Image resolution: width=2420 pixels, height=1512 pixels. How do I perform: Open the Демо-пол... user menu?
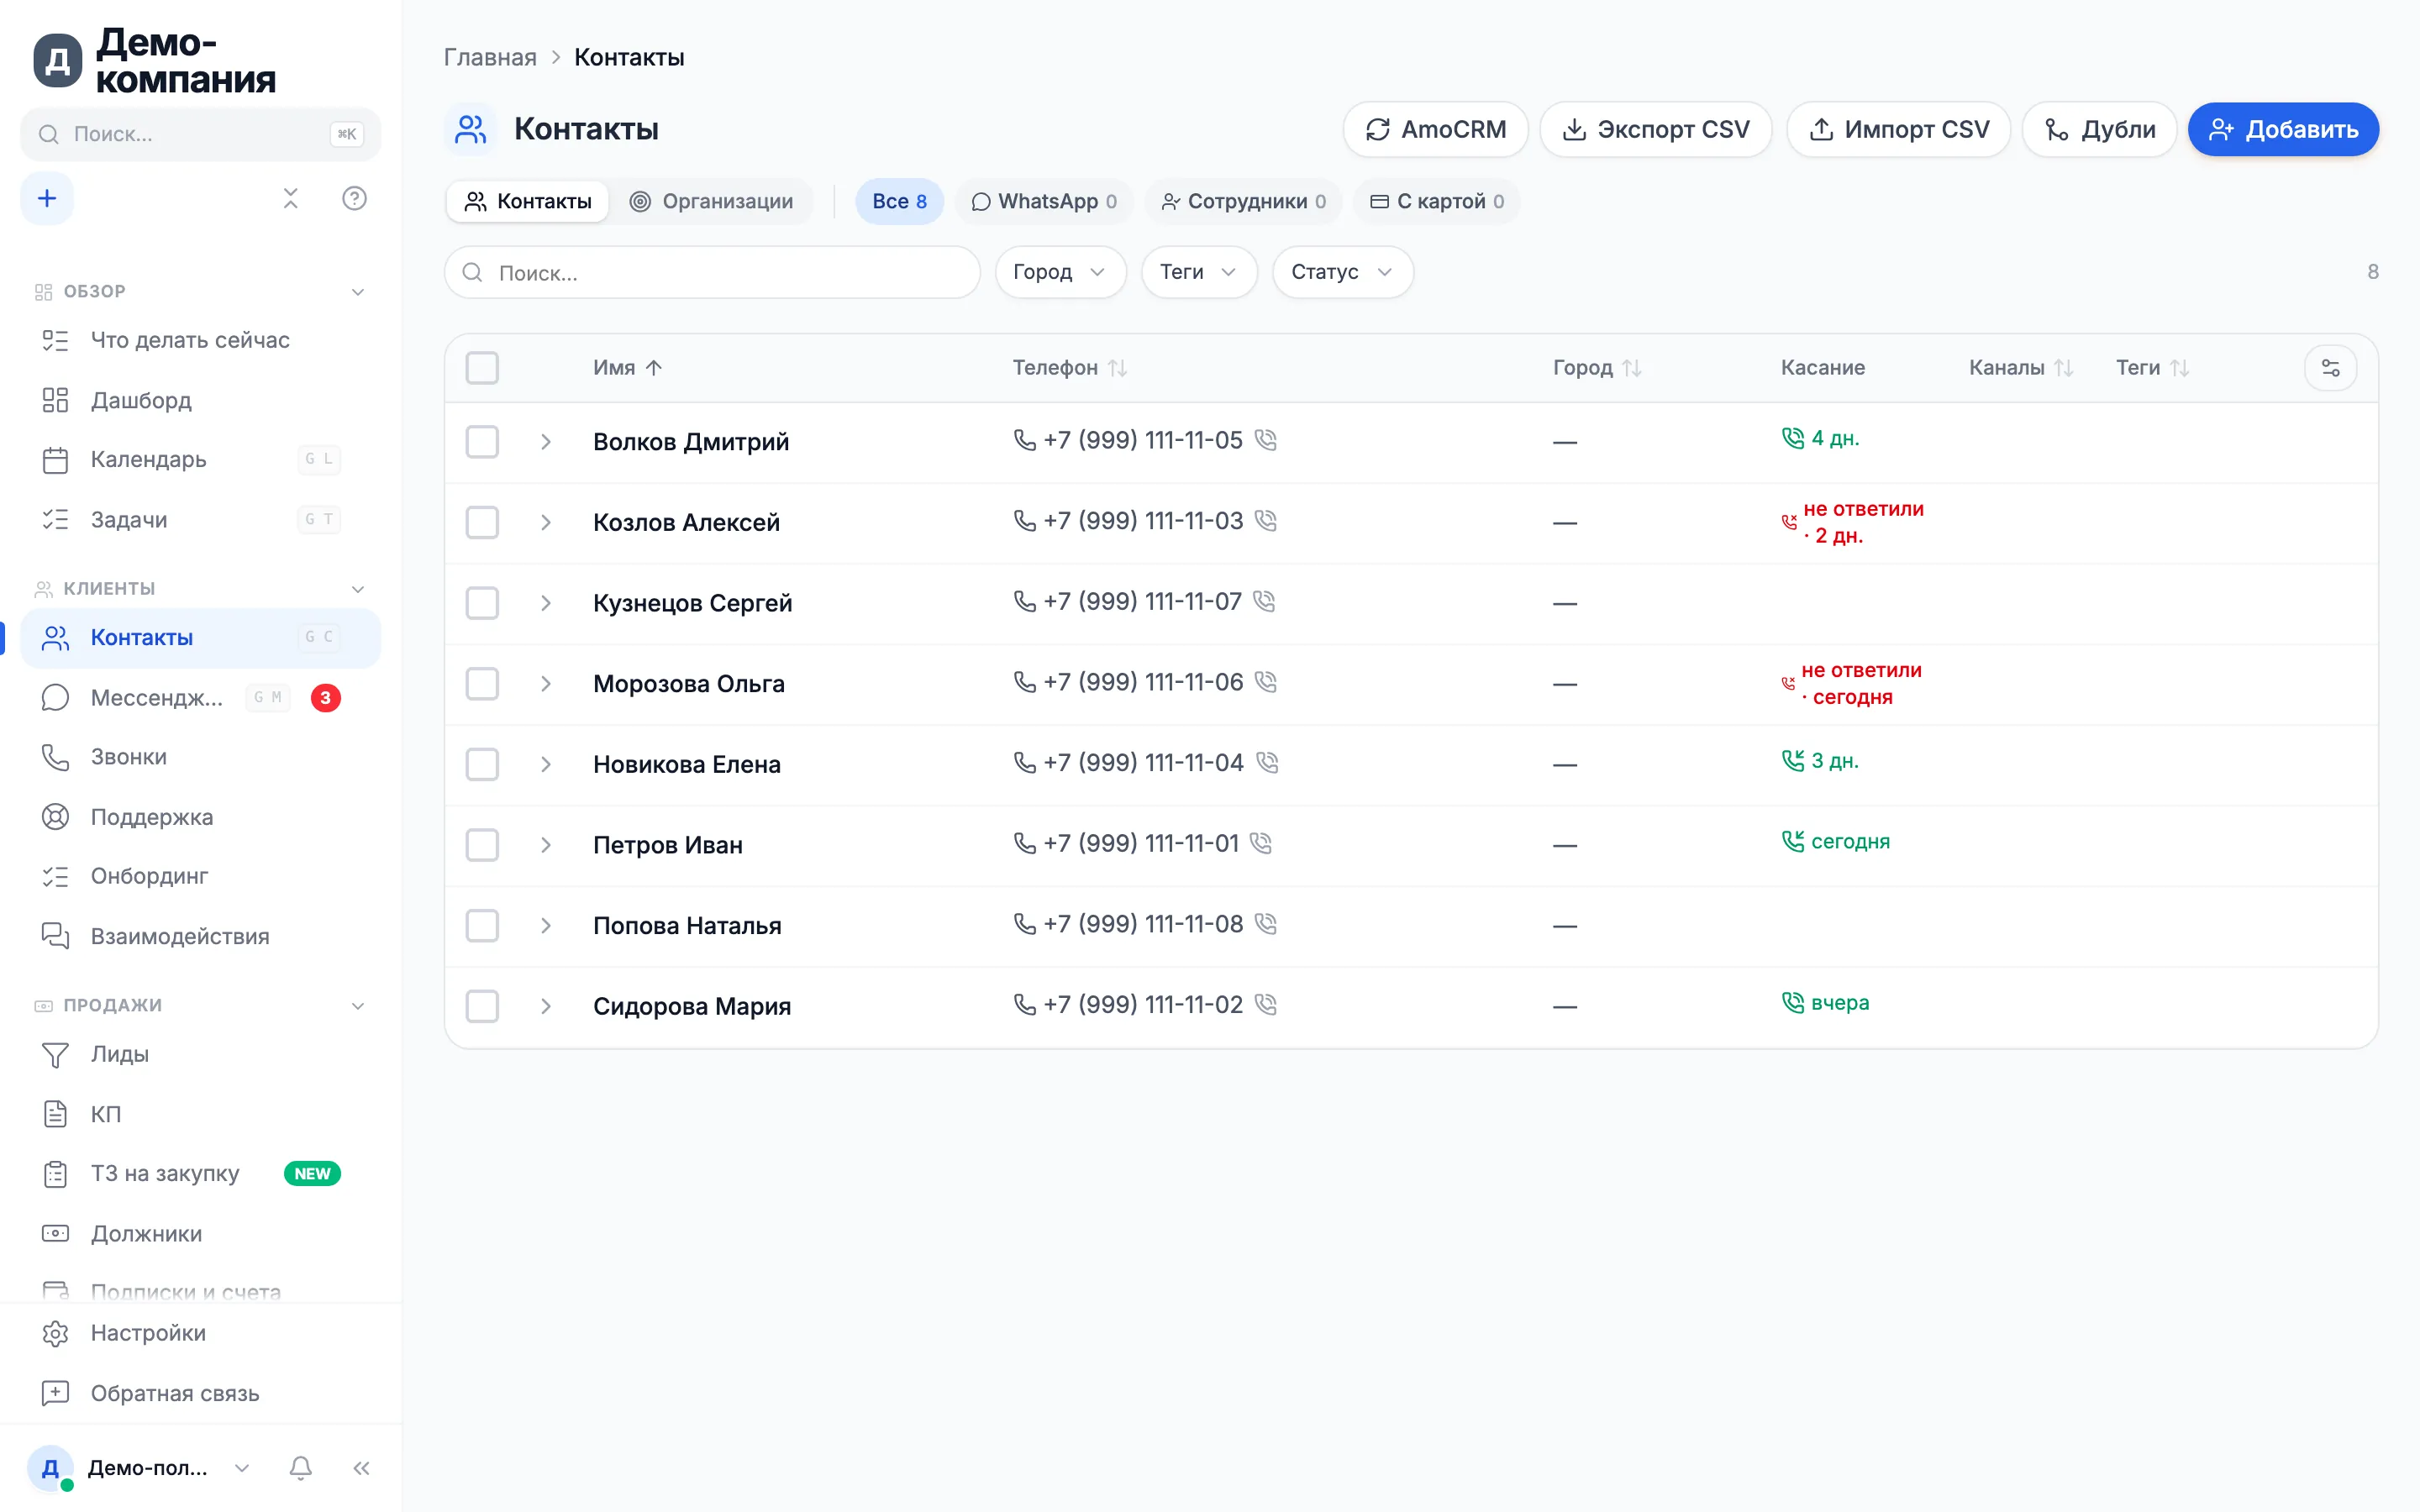click(x=140, y=1468)
